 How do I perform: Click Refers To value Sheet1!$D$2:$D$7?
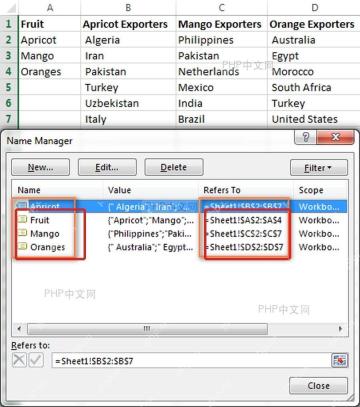tap(245, 247)
